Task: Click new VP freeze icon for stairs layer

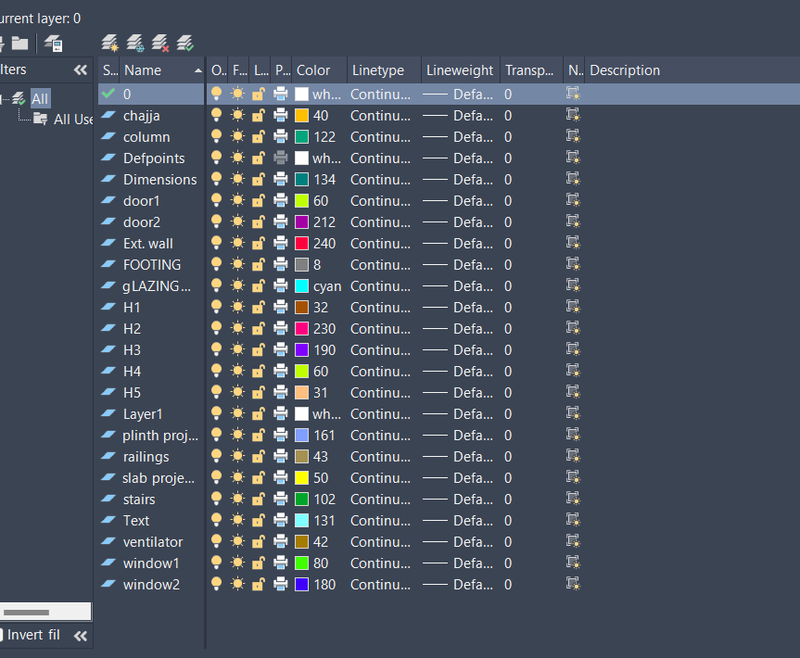Action: pos(573,498)
